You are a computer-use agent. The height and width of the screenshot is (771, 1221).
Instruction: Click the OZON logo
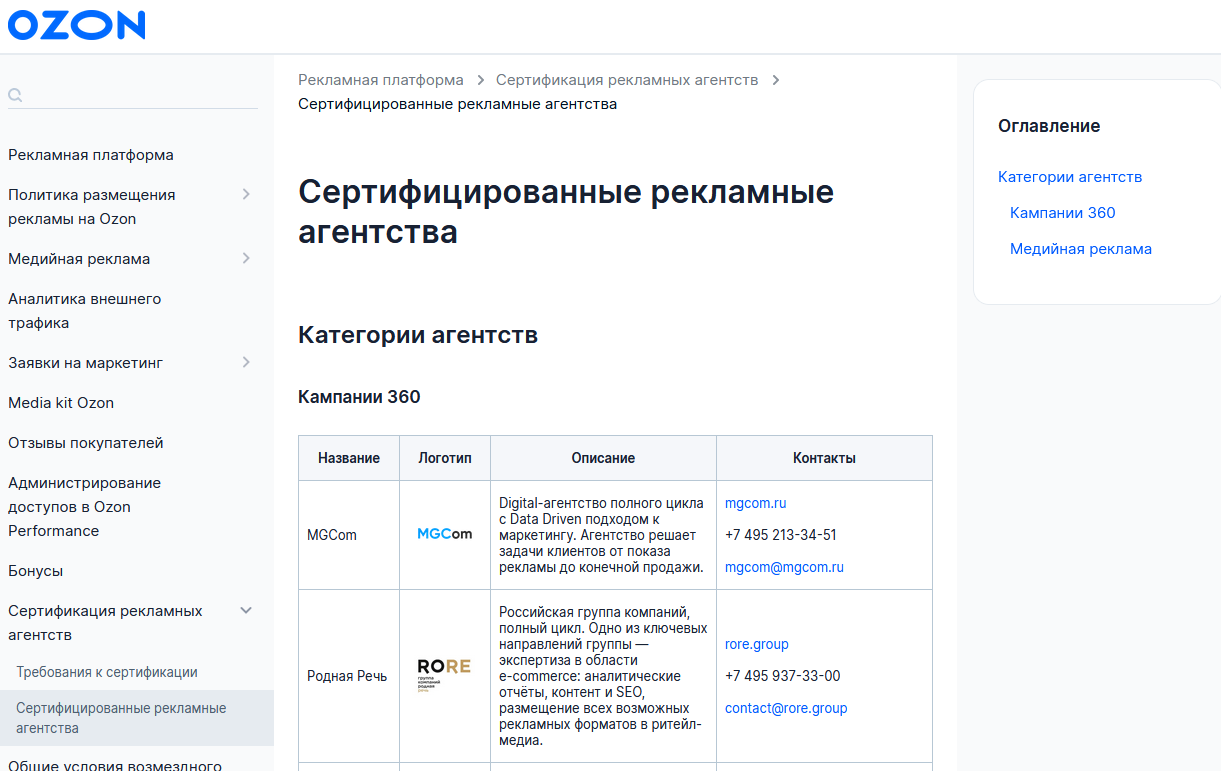coord(76,25)
